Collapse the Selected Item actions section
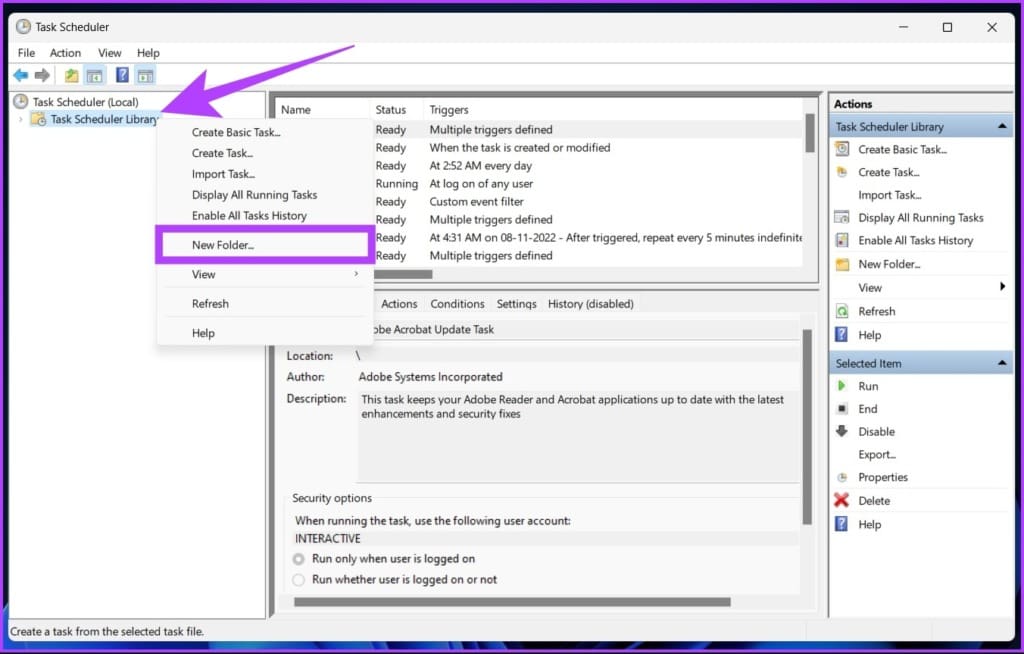This screenshot has width=1024, height=654. point(1002,363)
